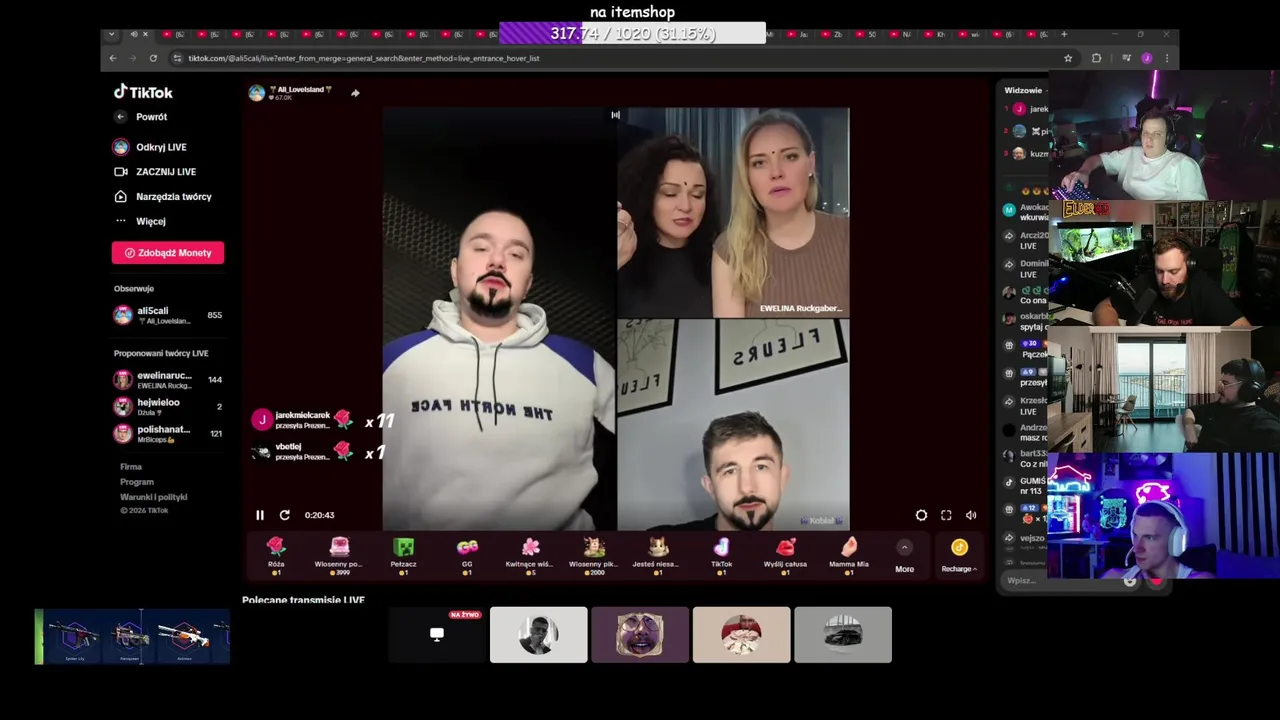This screenshot has height=720, width=1280.
Task: Click the browser reload button
Action: click(153, 58)
